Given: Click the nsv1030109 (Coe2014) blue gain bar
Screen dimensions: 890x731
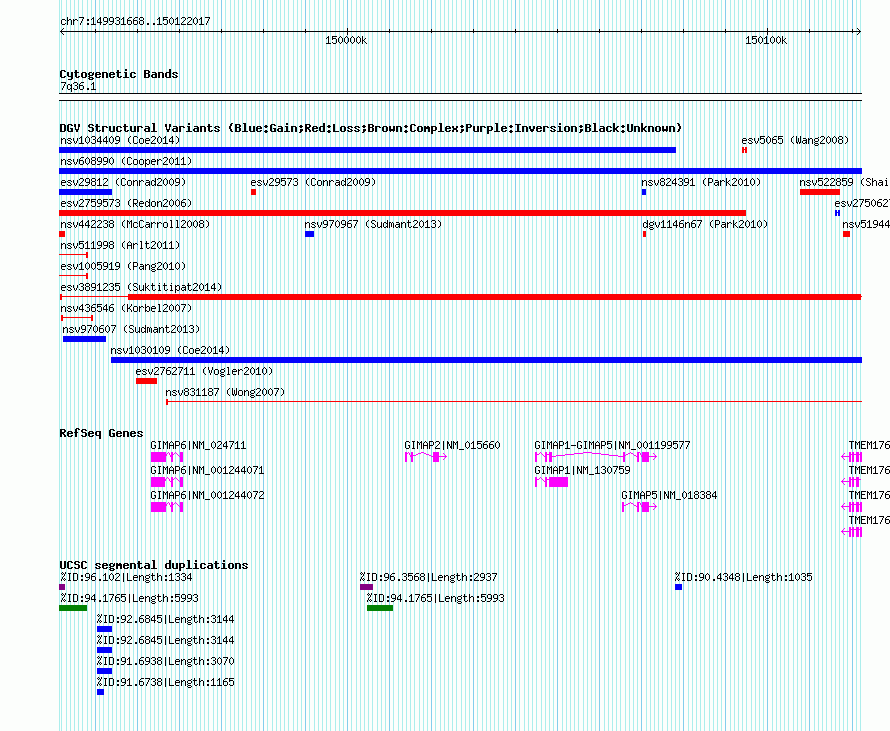Looking at the screenshot, I should point(486,360).
